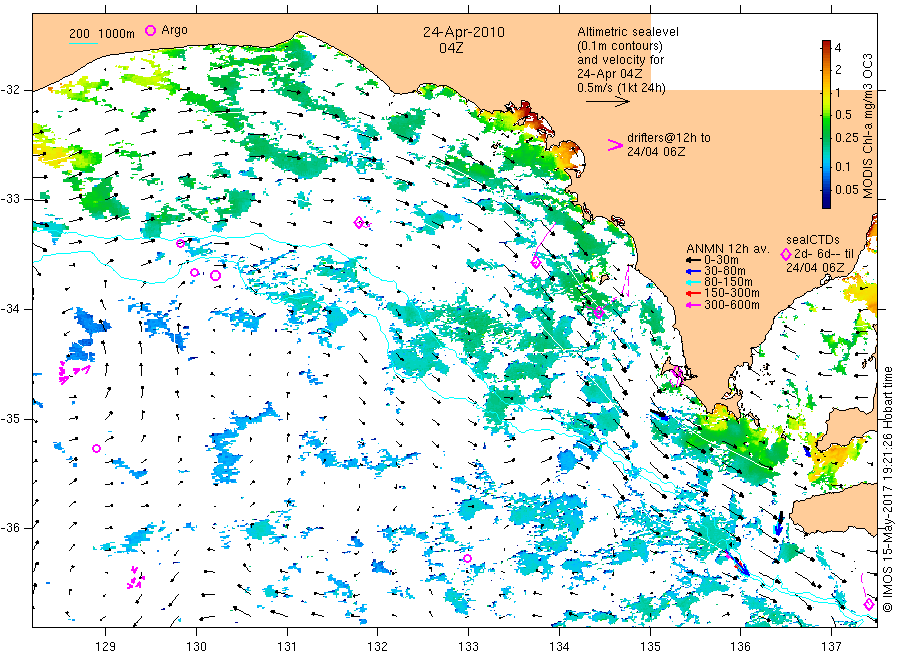Click the cyan 80-150m ANMN legend arrow
900x660 pixels.
(x=694, y=282)
